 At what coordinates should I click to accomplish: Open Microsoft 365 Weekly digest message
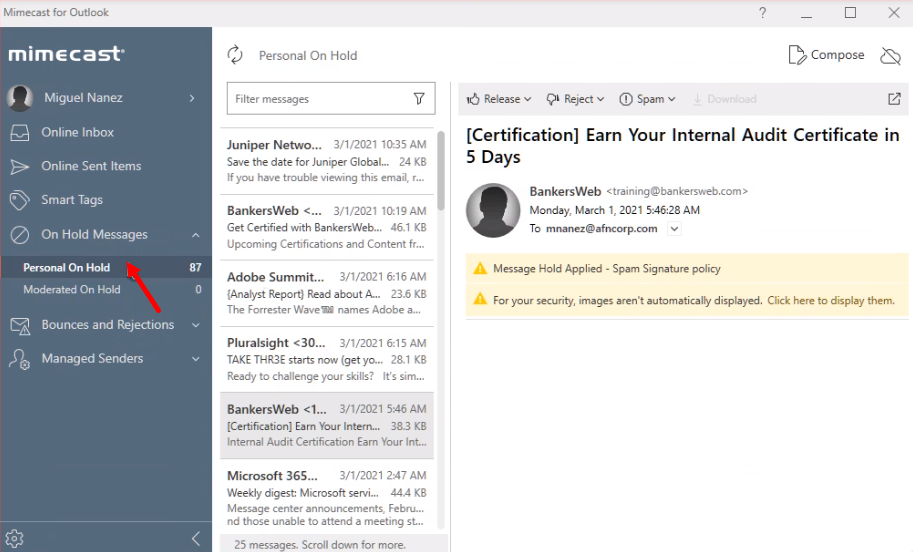click(x=327, y=497)
